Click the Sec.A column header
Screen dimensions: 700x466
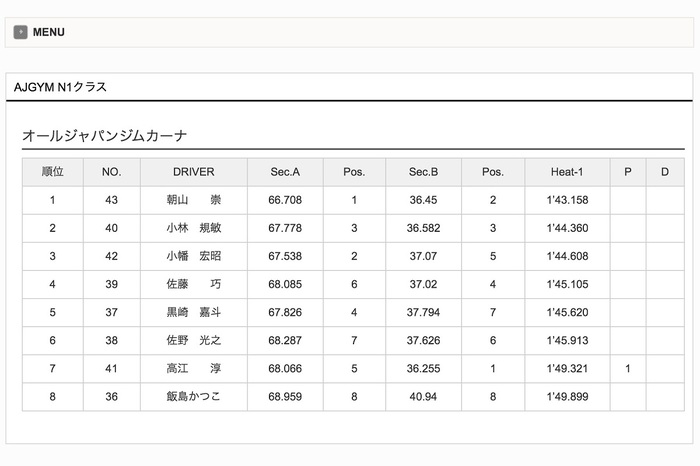tap(285, 172)
